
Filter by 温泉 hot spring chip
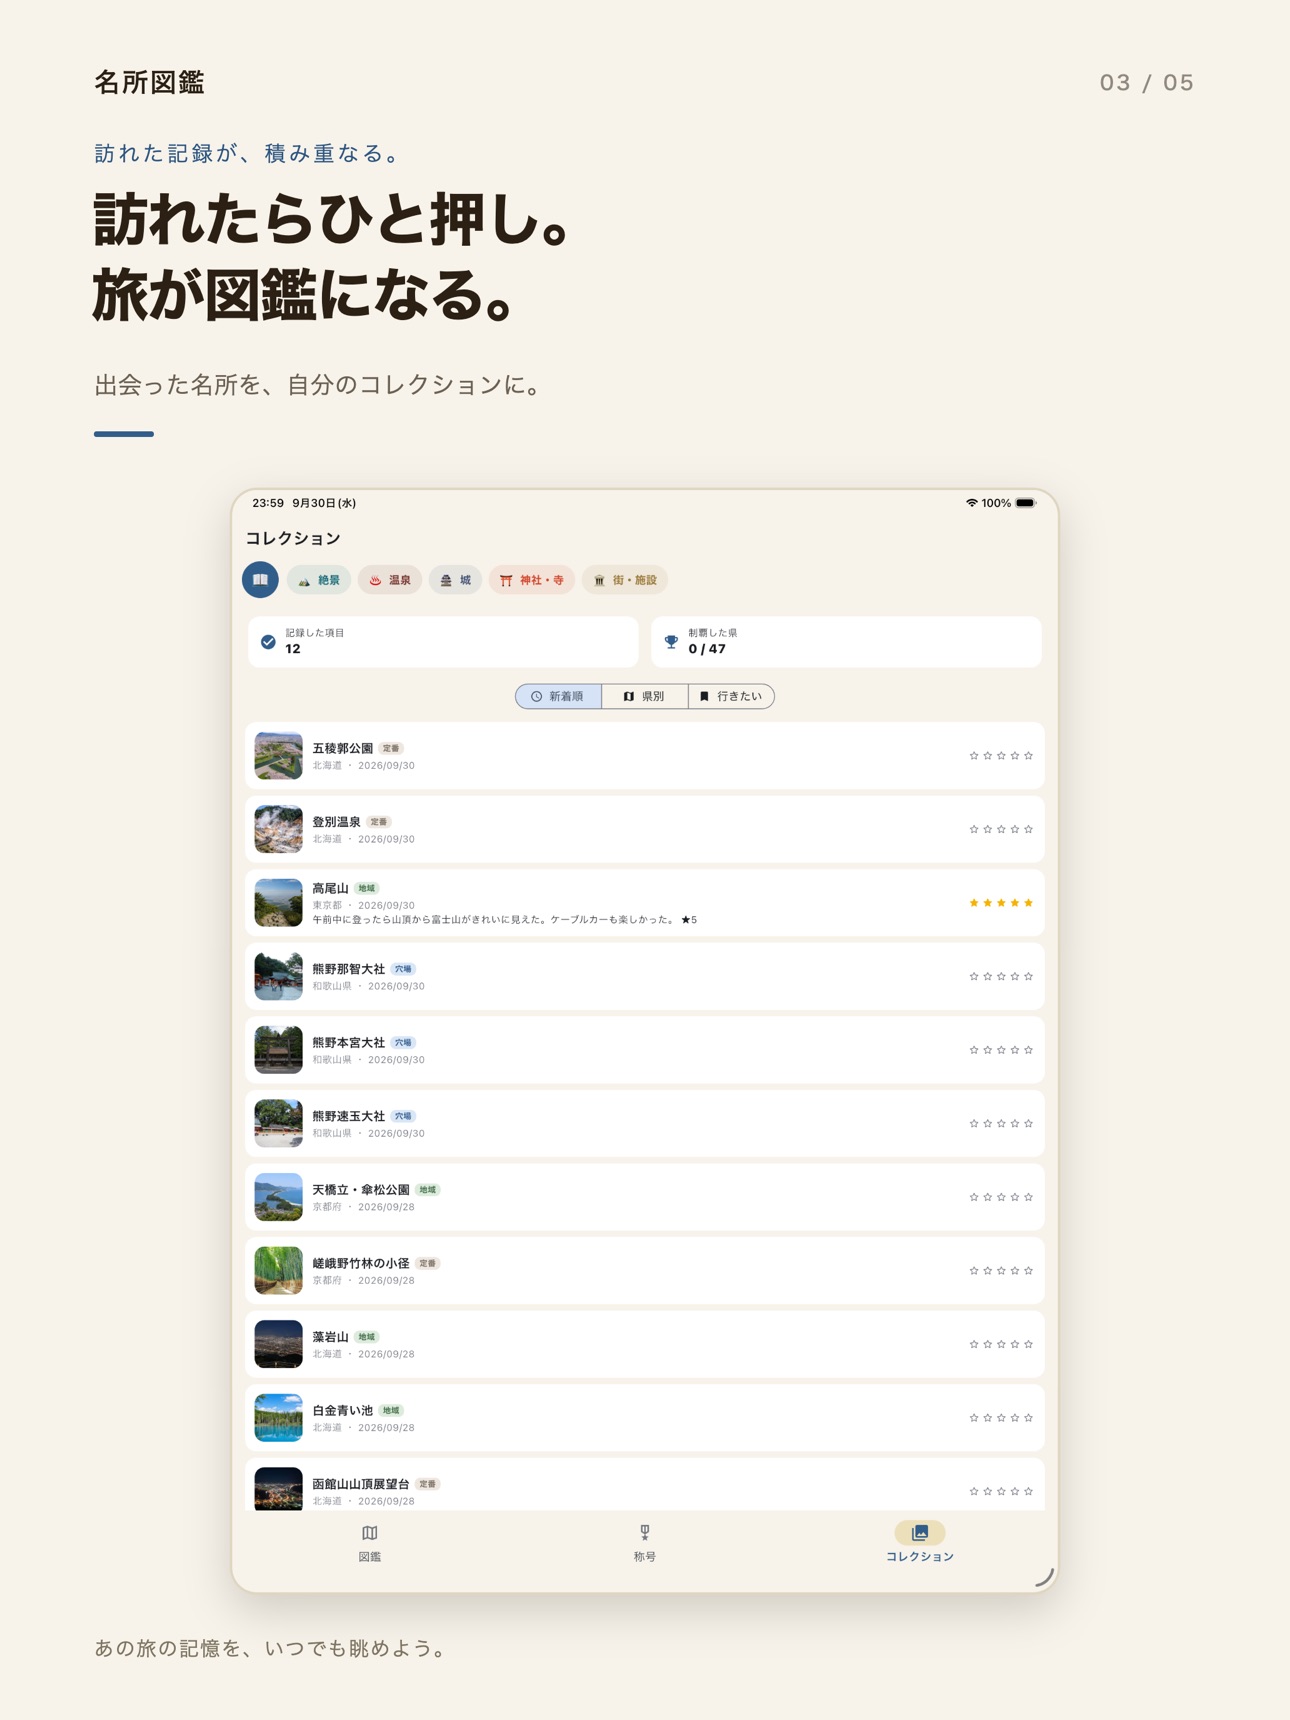[x=390, y=580]
